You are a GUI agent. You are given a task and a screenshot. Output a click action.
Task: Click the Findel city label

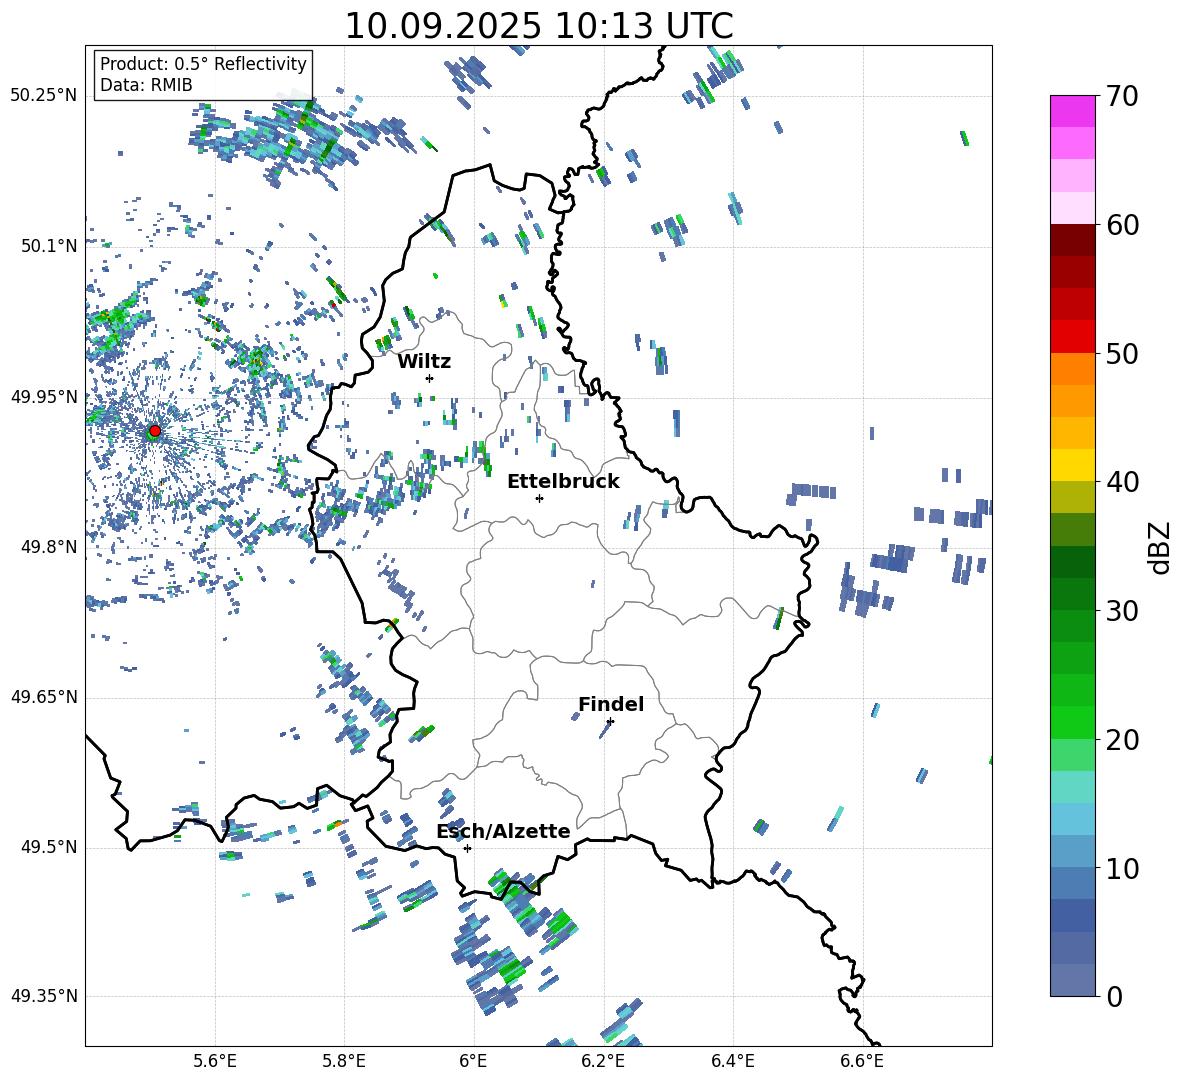pos(611,704)
